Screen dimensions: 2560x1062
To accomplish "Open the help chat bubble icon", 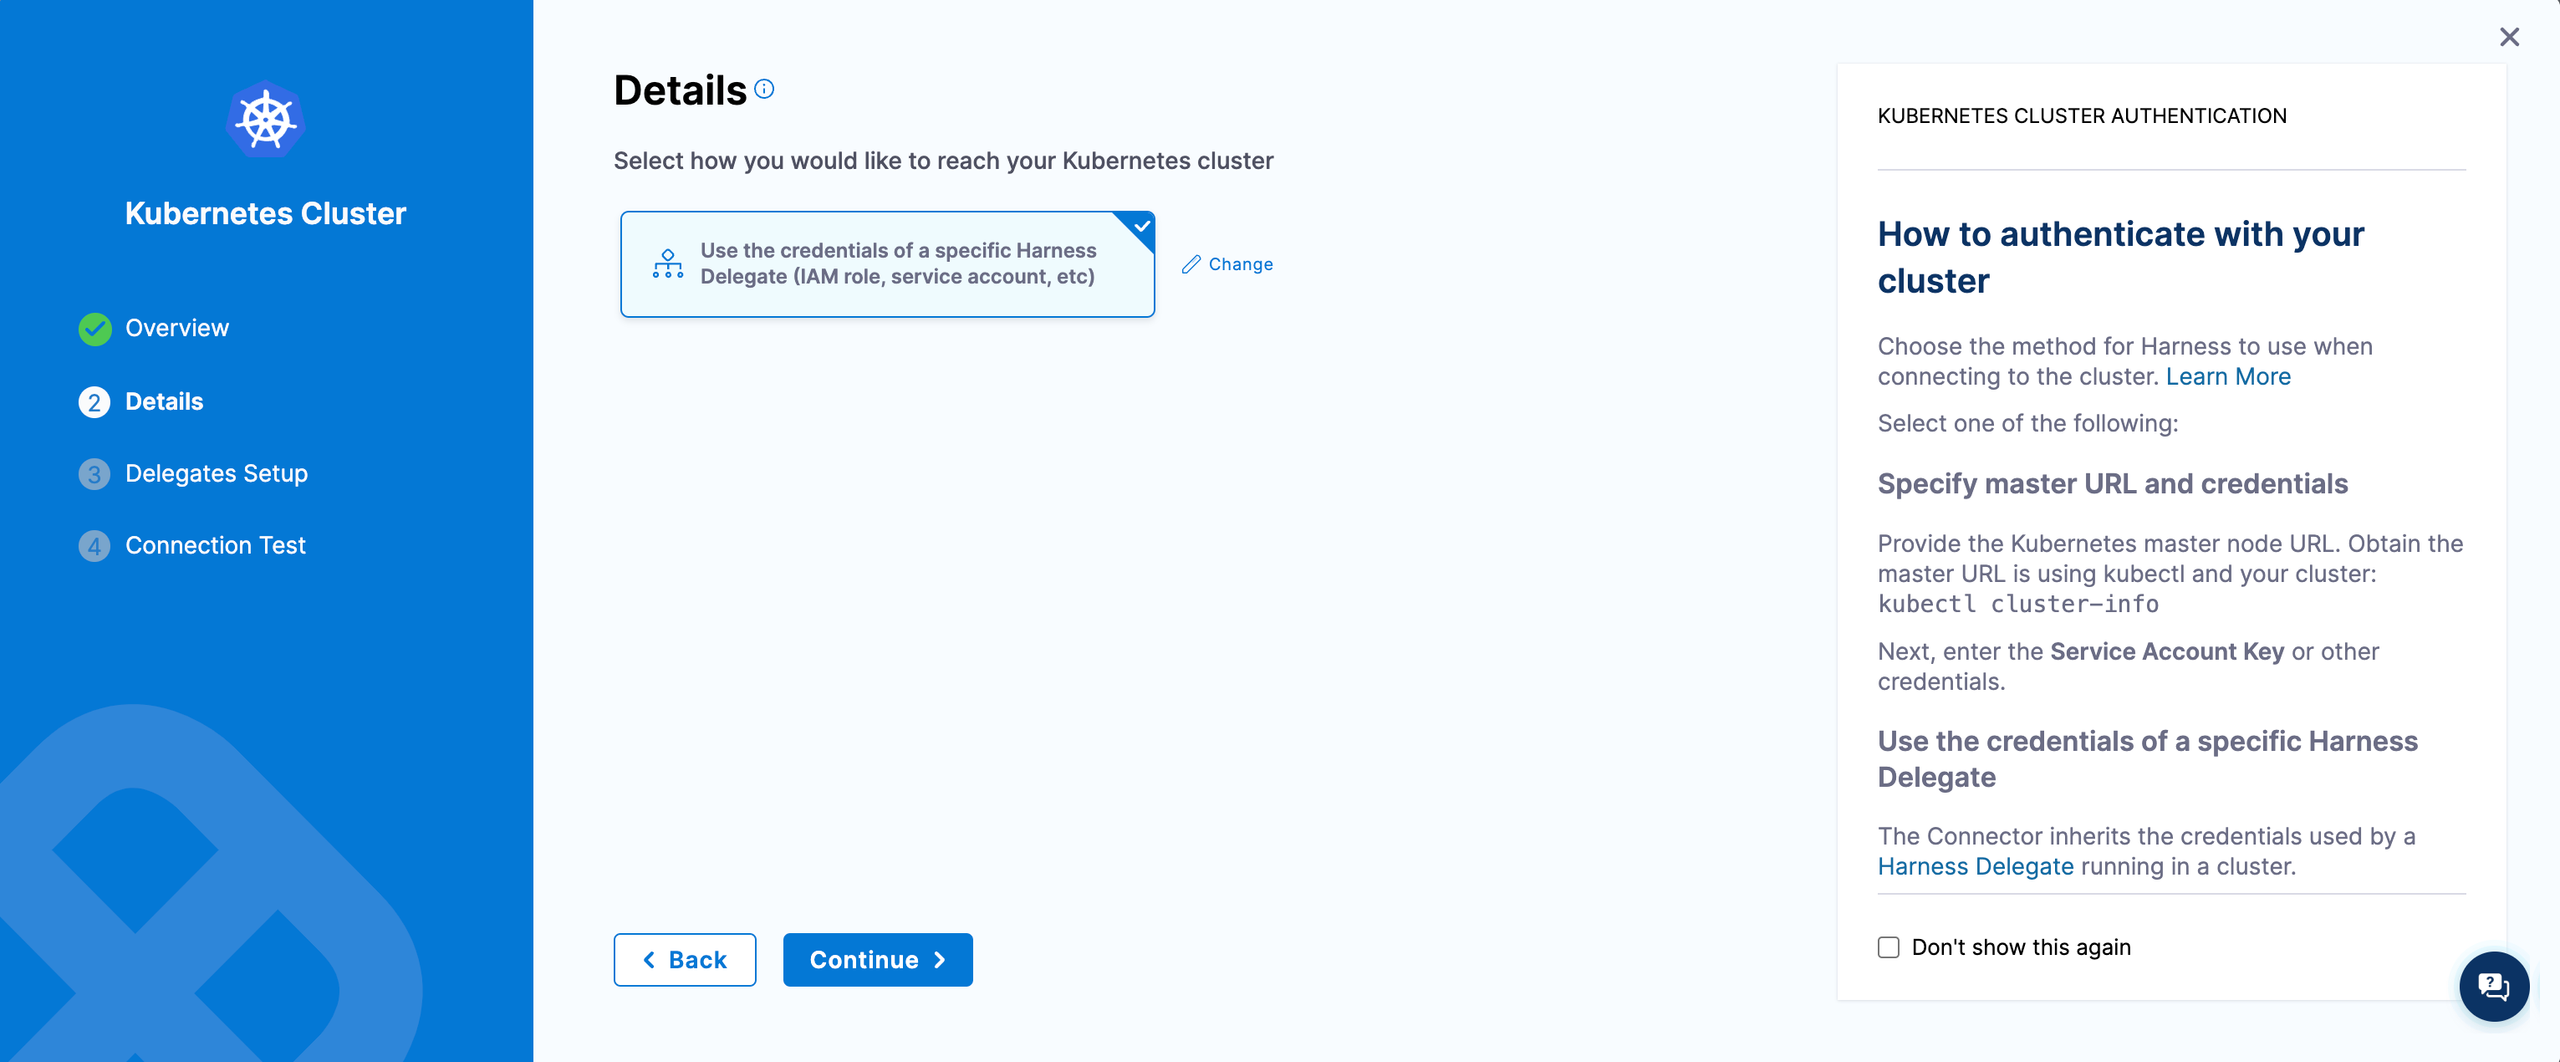I will coord(2494,986).
